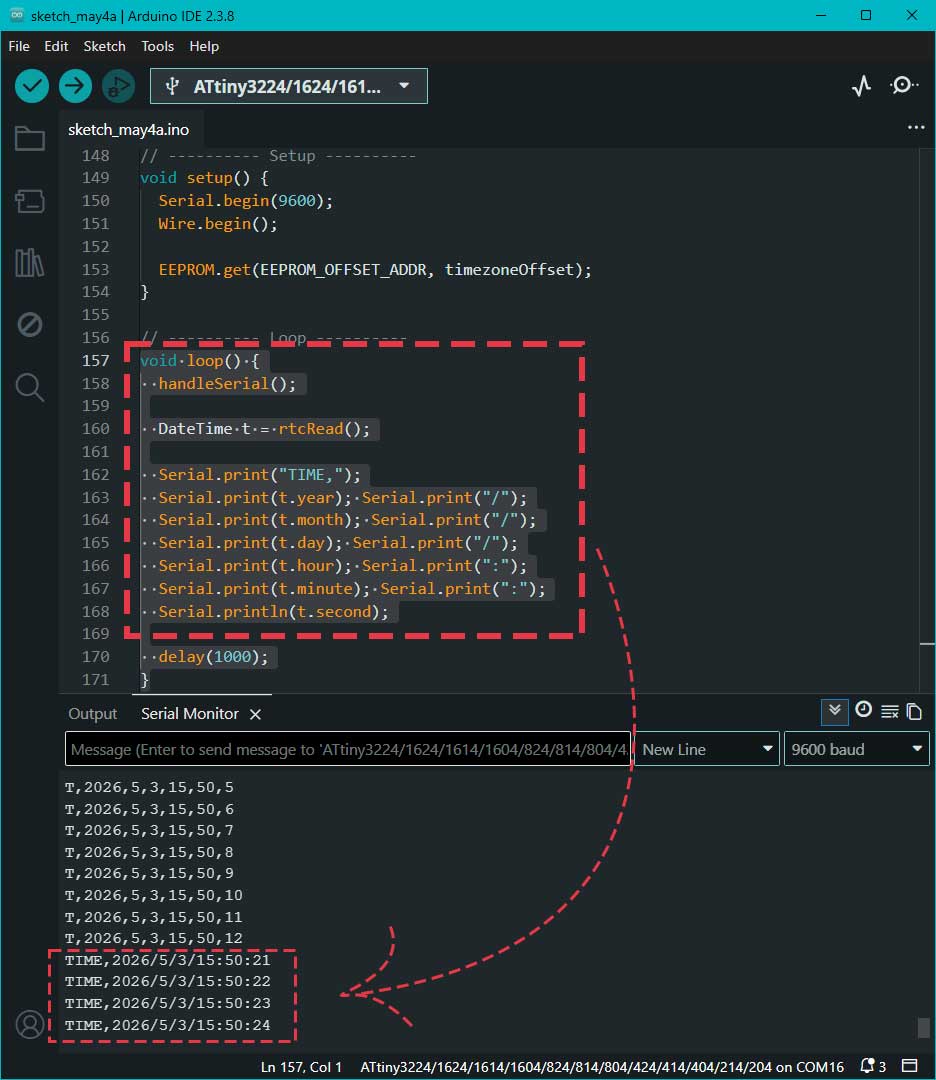
Task: Open the Library Manager books icon
Action: tap(30, 262)
